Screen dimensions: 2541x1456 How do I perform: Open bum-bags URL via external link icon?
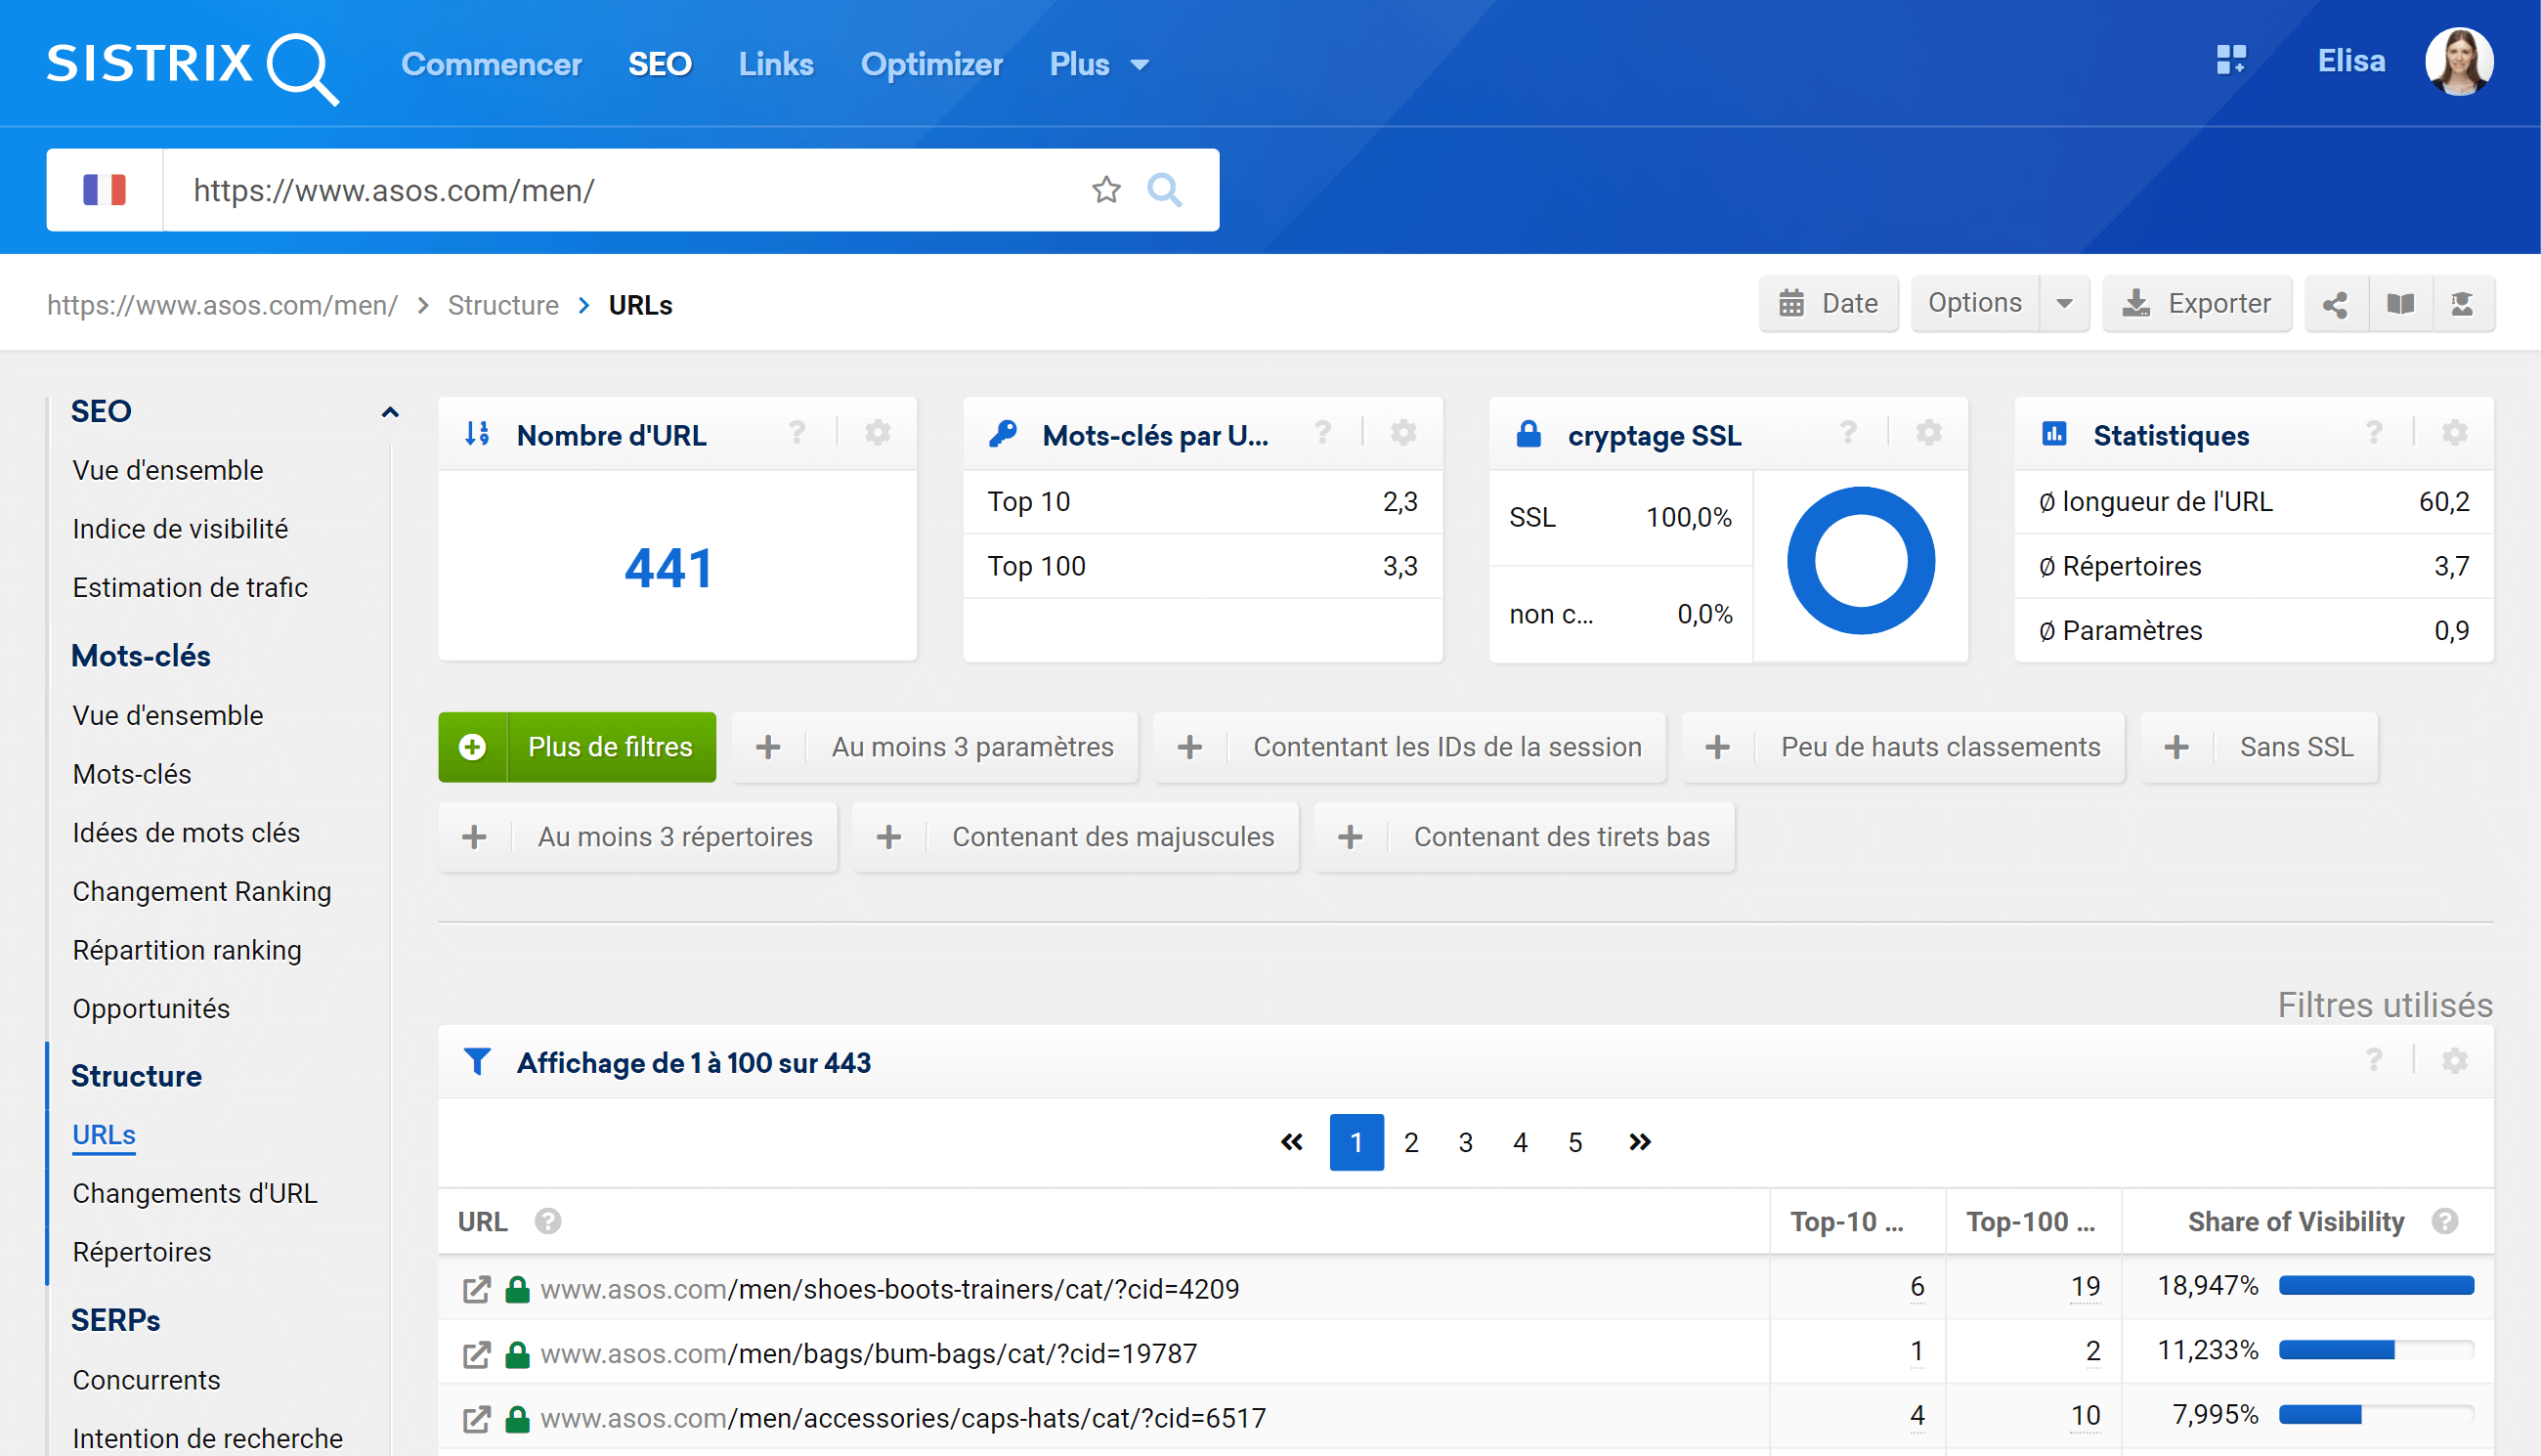[x=476, y=1354]
